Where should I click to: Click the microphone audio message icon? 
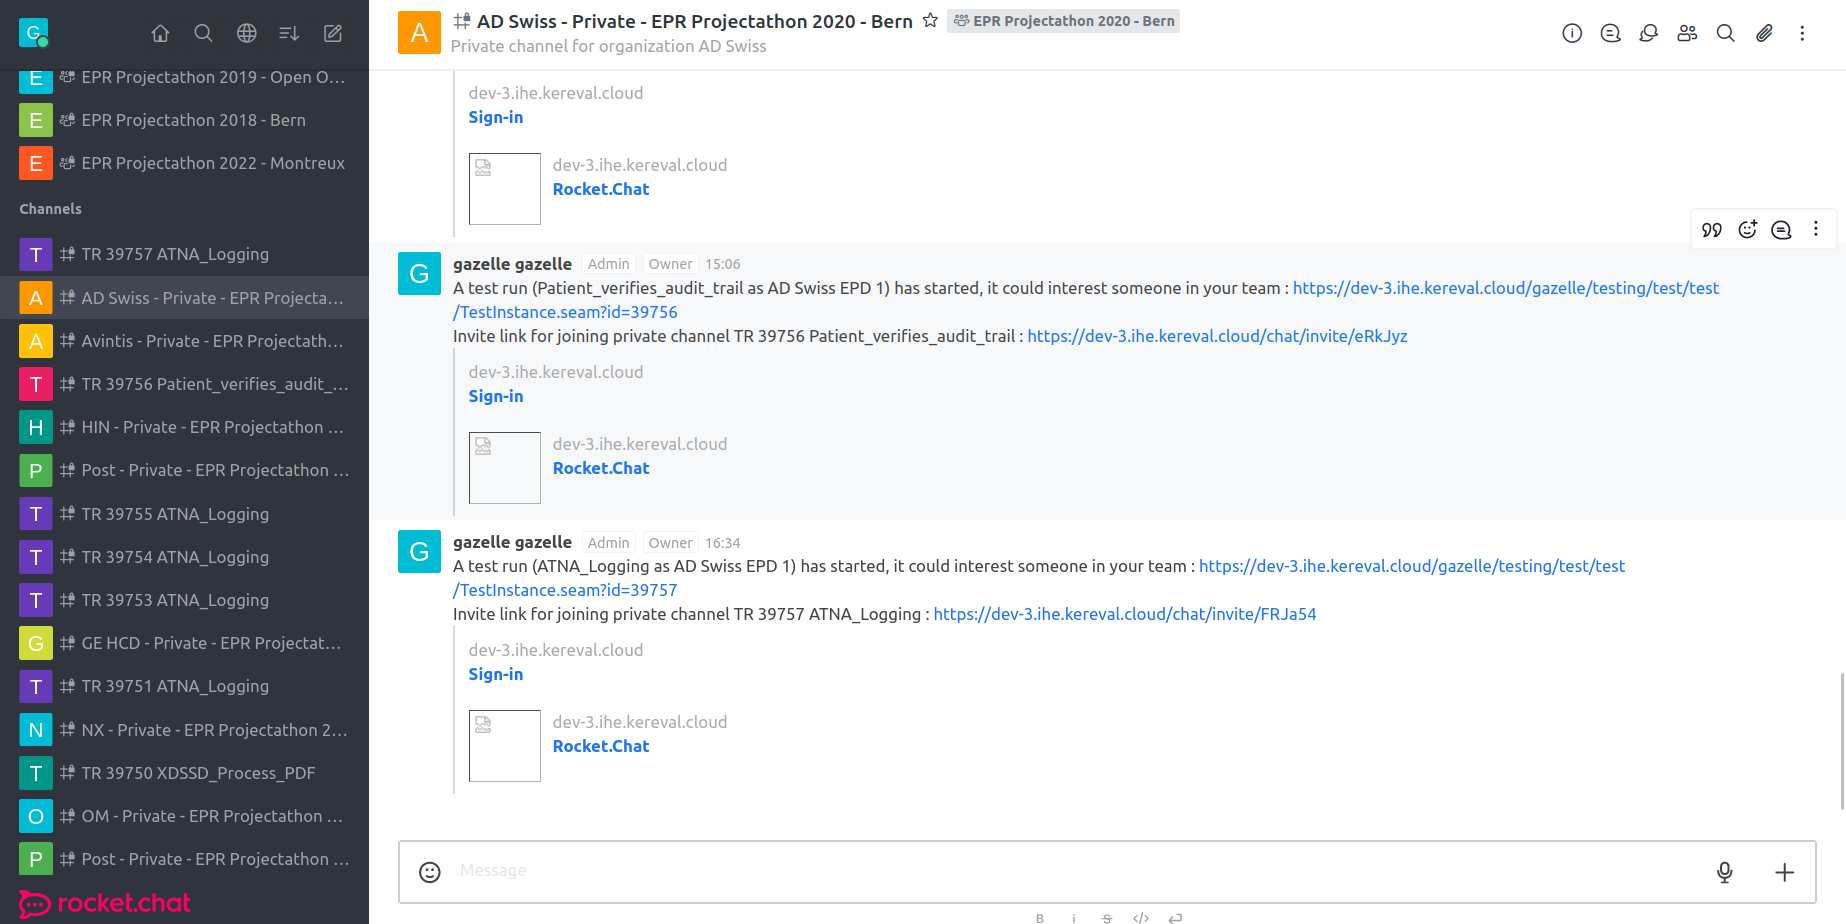1725,872
